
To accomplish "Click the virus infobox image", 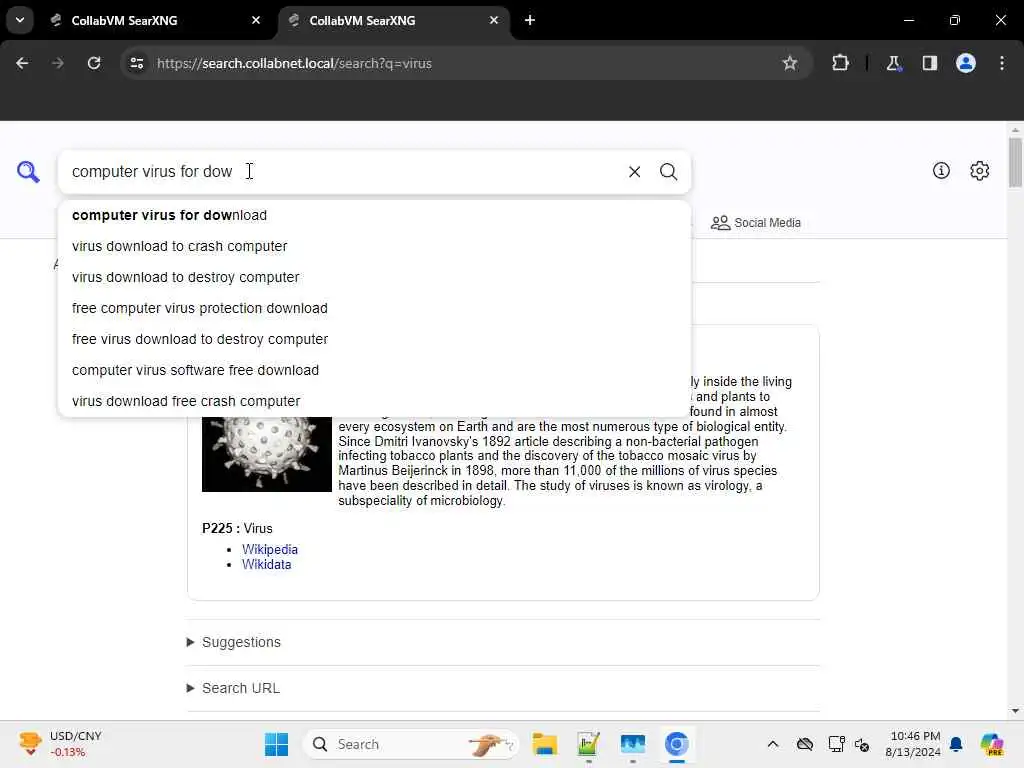I will click(x=266, y=455).
